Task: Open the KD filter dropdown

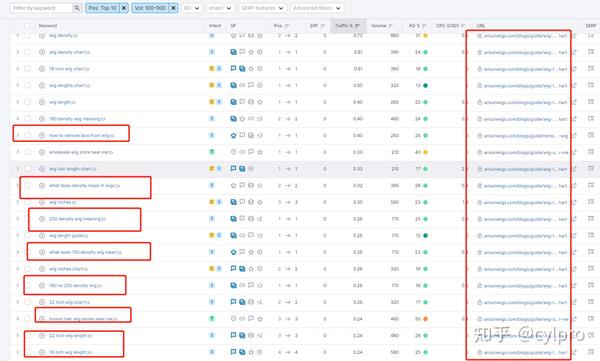Action: [192, 8]
